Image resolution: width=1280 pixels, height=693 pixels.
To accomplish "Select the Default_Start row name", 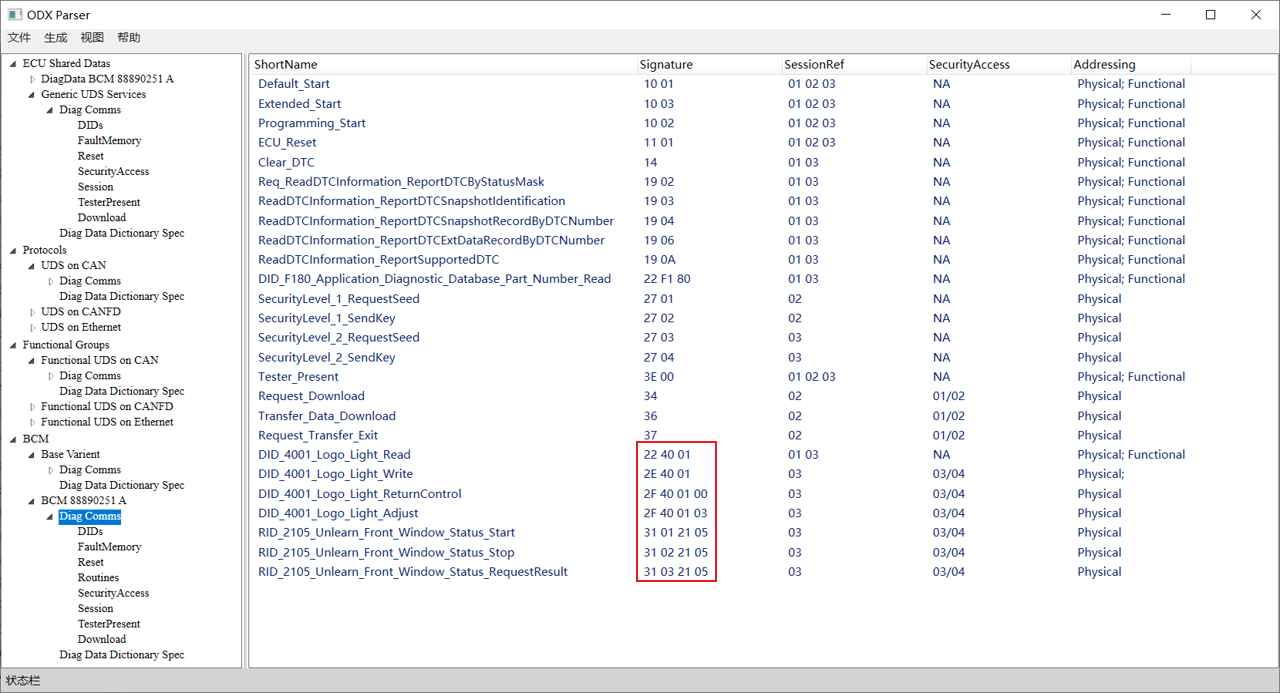I will click(294, 84).
